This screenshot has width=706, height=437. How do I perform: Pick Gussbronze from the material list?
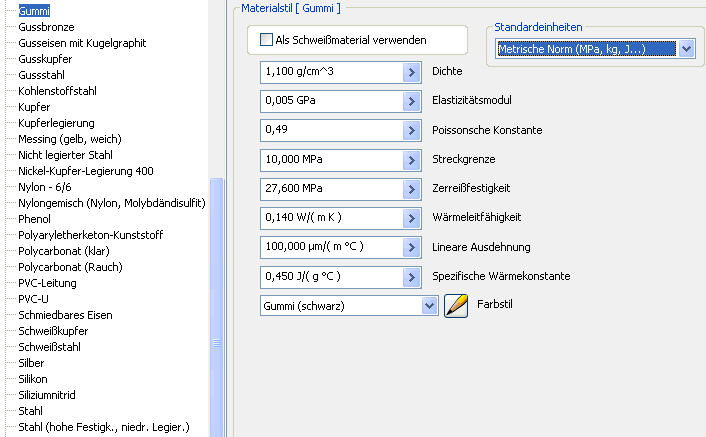pos(46,27)
